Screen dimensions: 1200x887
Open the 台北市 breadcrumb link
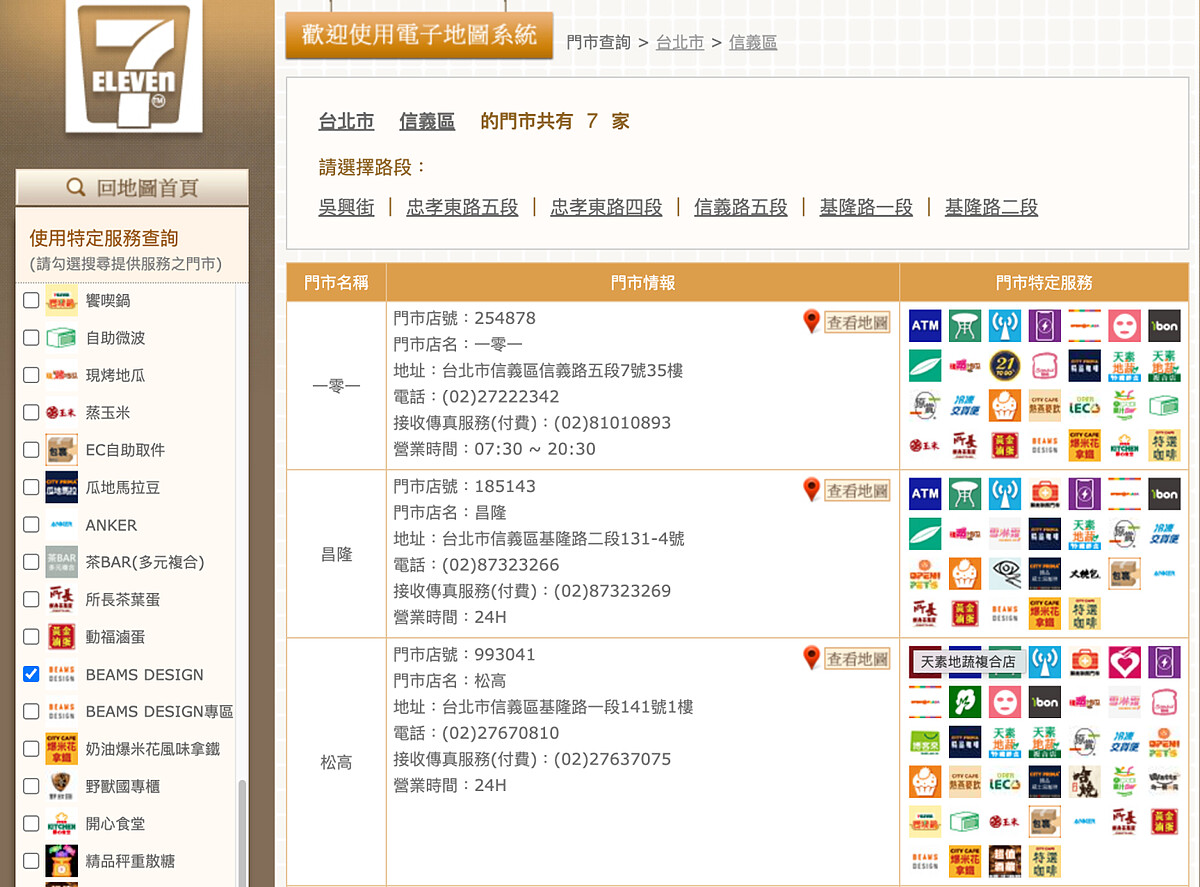tap(680, 42)
